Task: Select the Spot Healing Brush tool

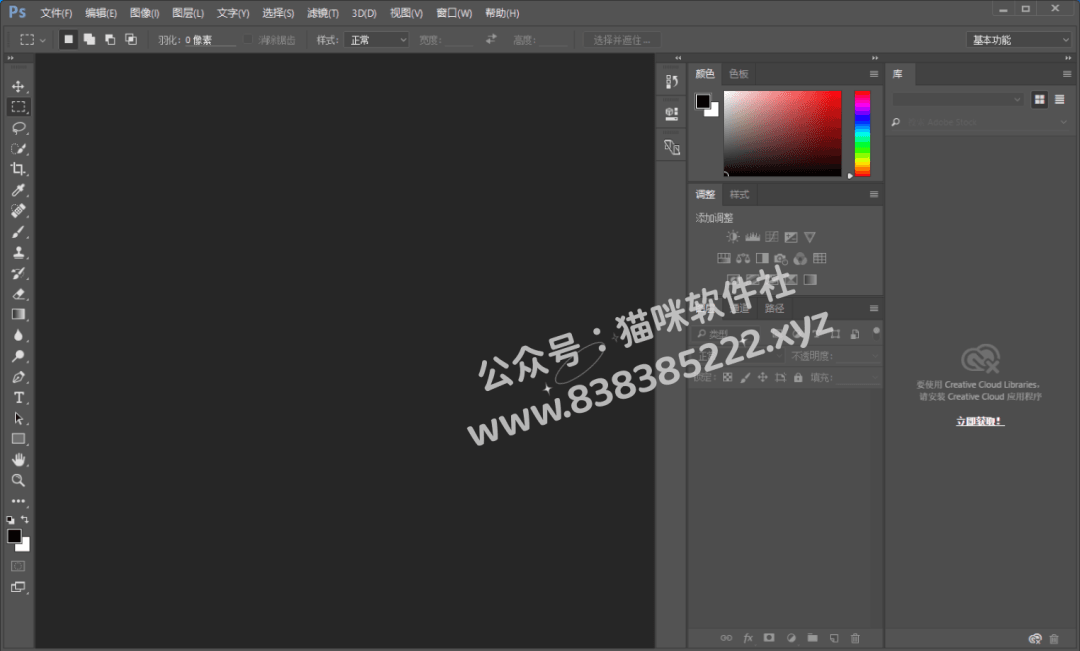Action: 18,211
